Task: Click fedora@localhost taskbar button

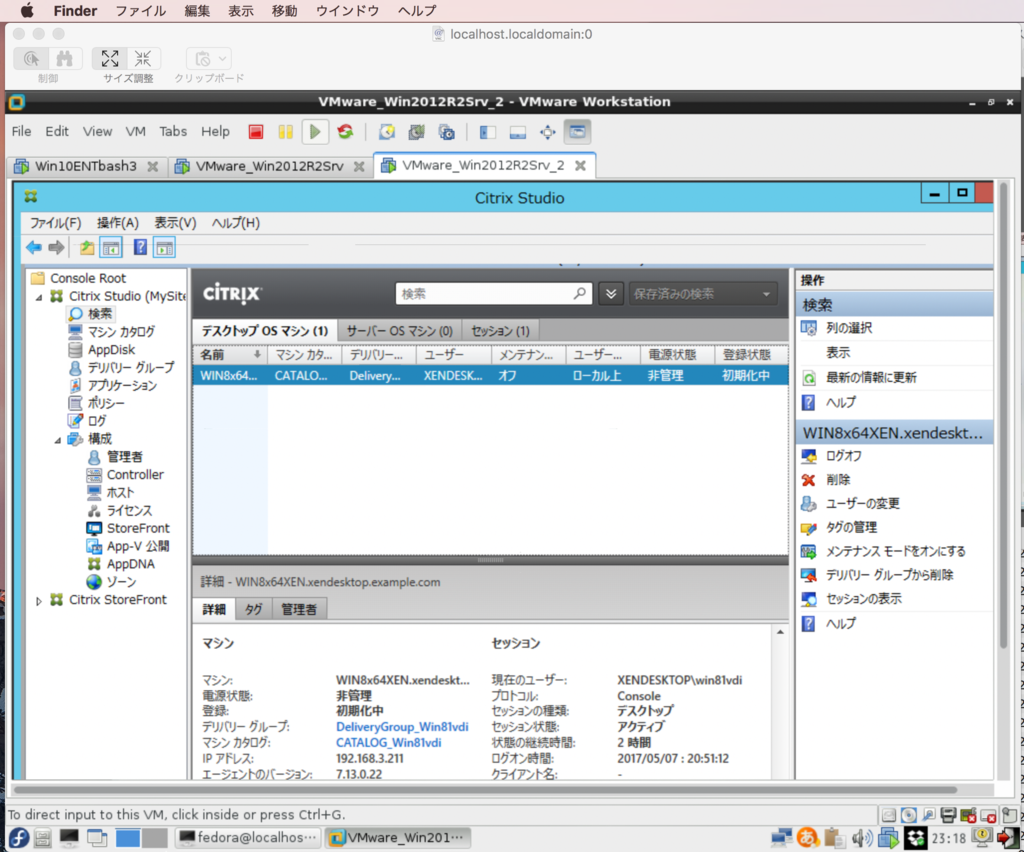Action: [249, 838]
